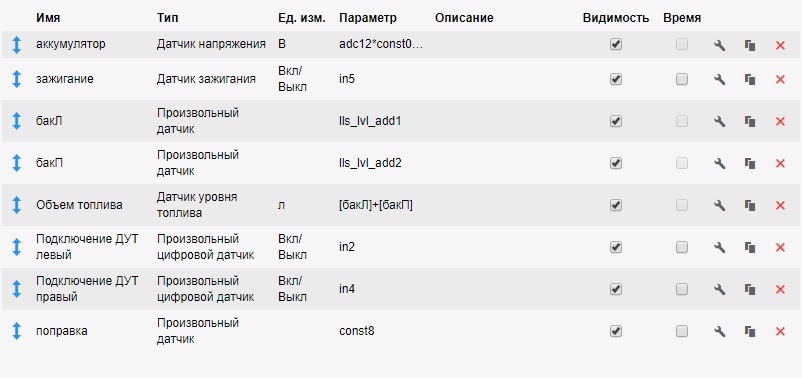Image resolution: width=802 pixels, height=378 pixels.
Task: Select the Параметр column header
Action: (367, 18)
